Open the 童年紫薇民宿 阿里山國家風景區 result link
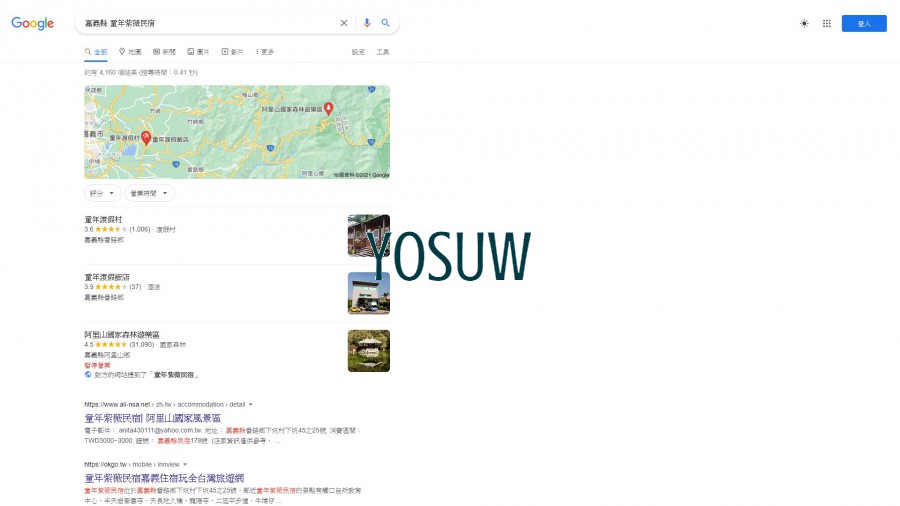900x506 pixels. click(153, 418)
